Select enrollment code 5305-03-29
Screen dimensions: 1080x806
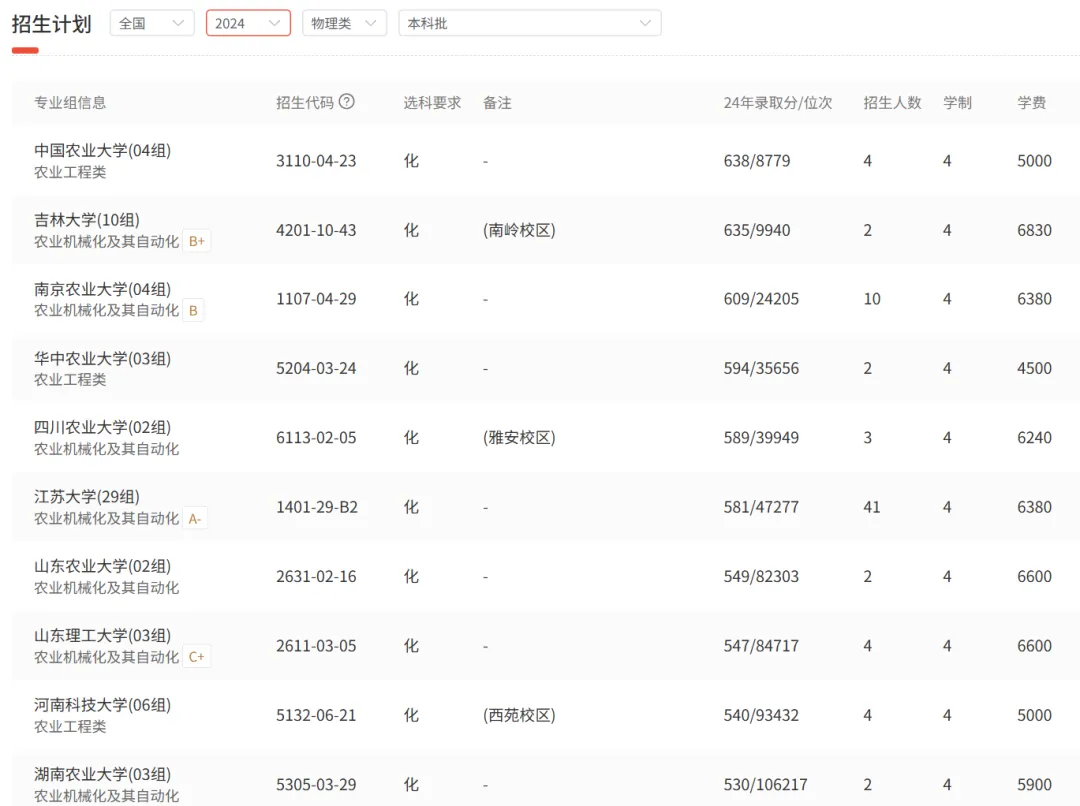(x=316, y=785)
